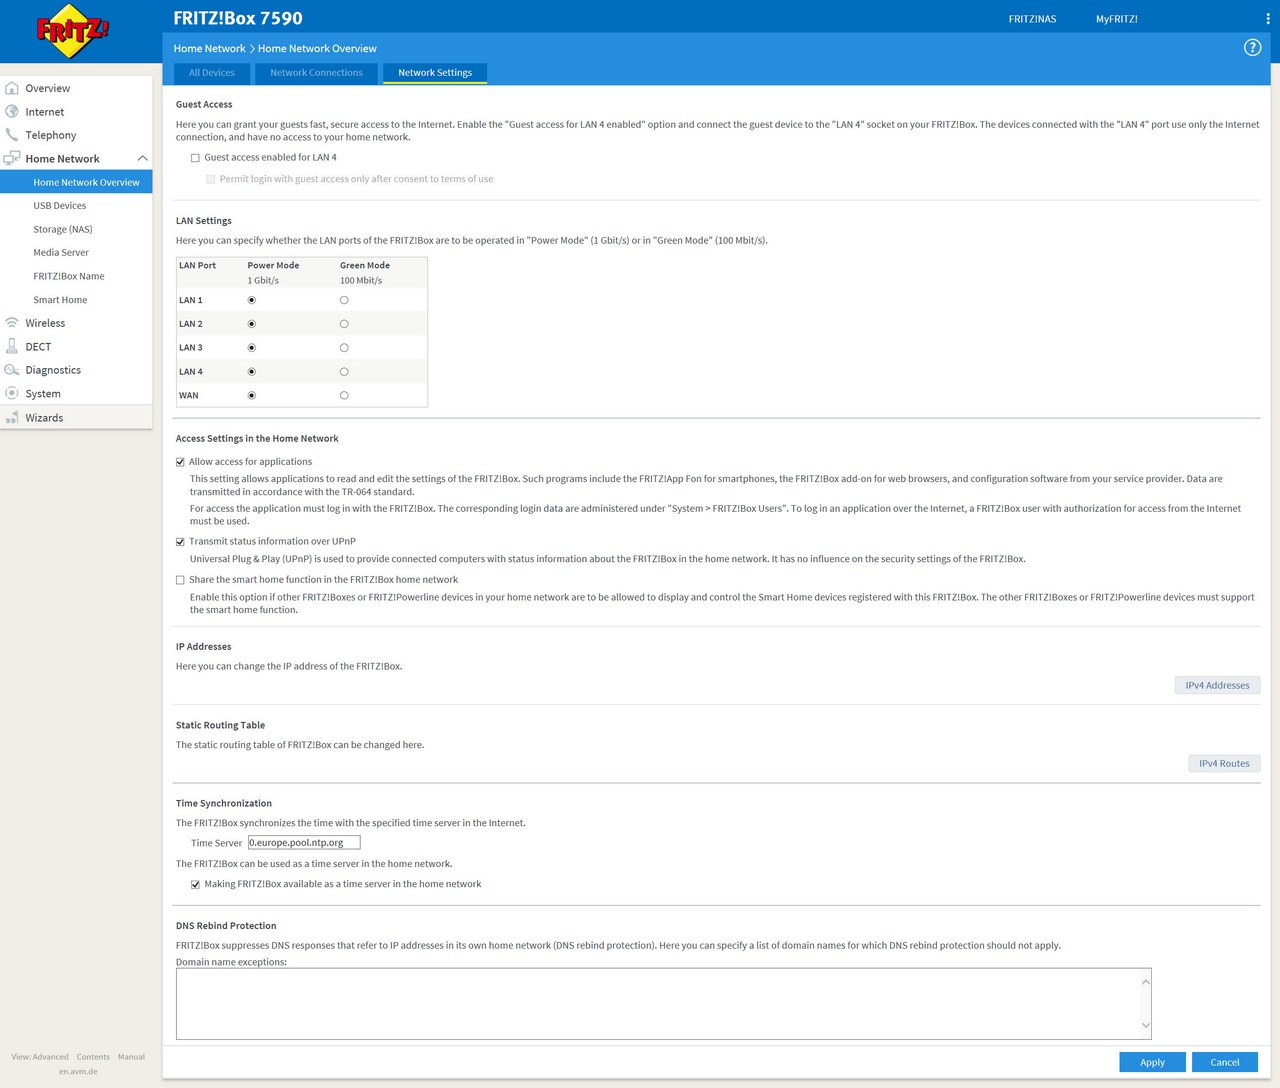Image resolution: width=1280 pixels, height=1088 pixels.
Task: Click the Domain name exceptions text area
Action: click(x=664, y=1004)
